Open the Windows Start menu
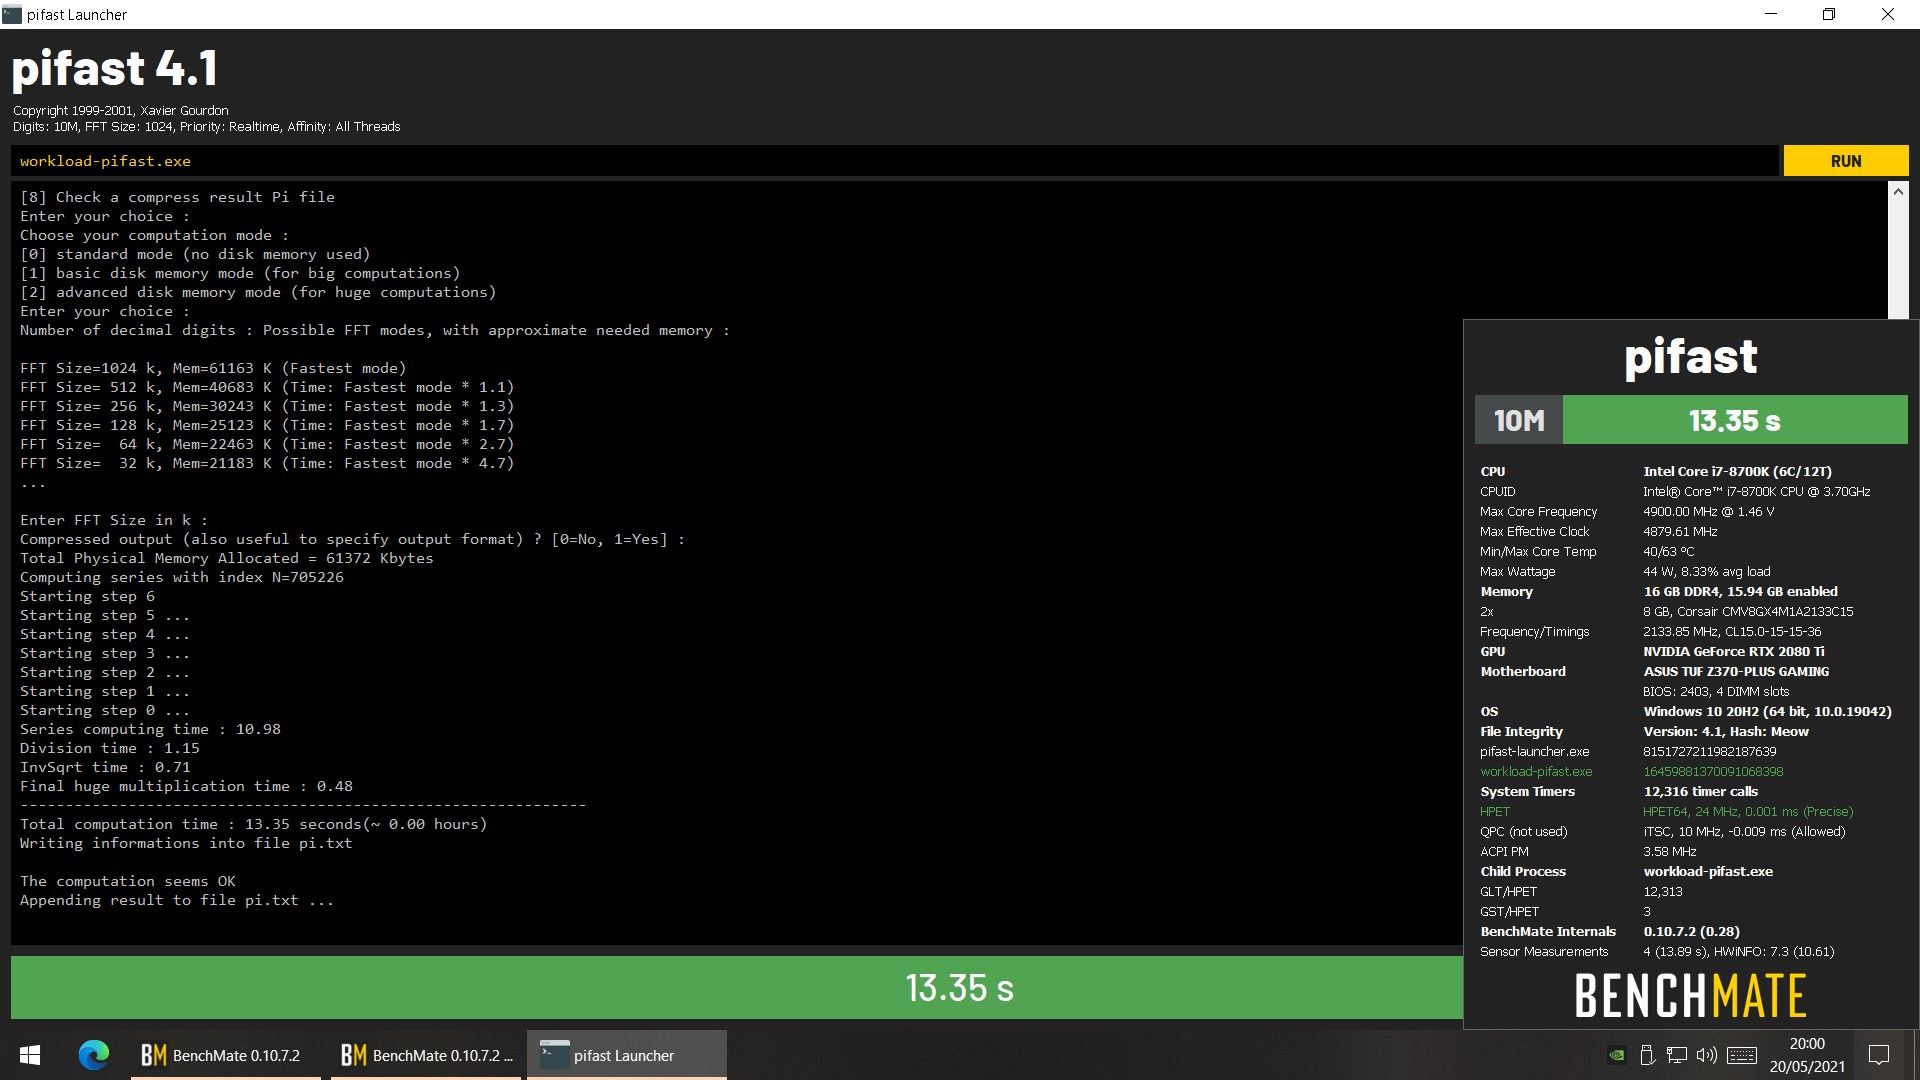1920x1080 pixels. pyautogui.click(x=30, y=1055)
